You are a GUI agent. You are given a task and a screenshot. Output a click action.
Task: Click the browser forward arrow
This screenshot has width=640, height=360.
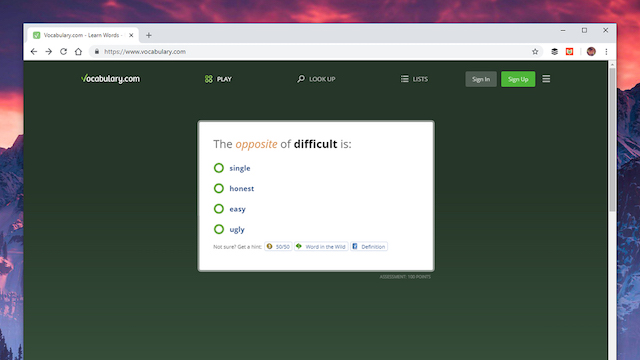[x=49, y=52]
